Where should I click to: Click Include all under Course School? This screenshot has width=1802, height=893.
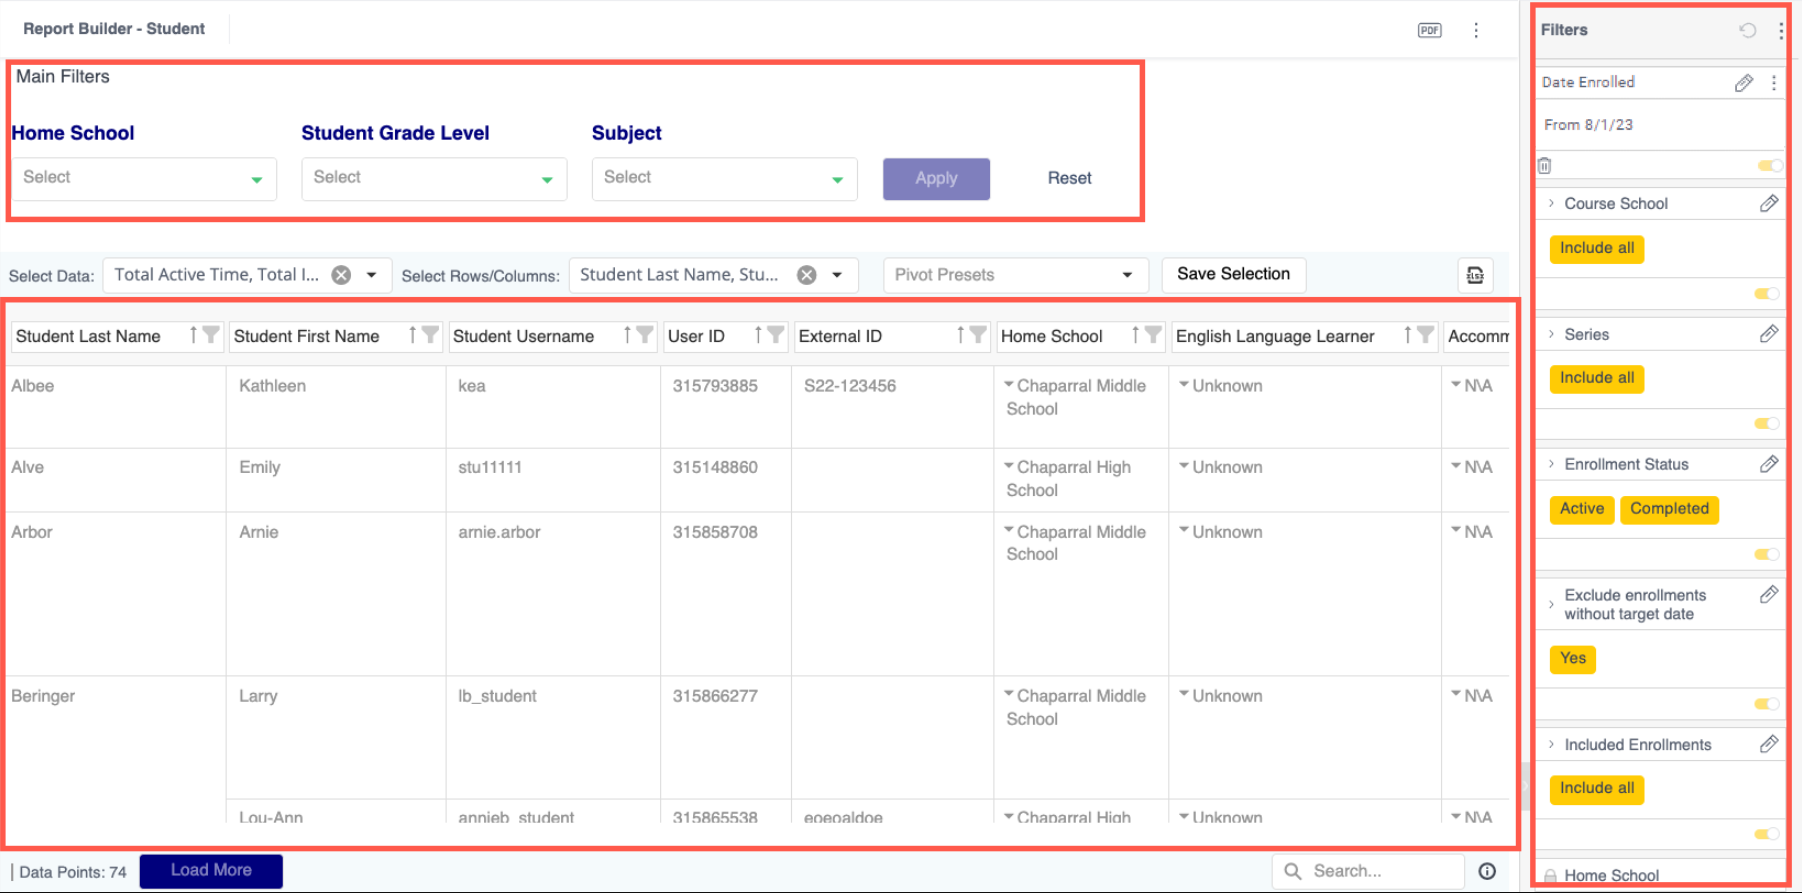1596,248
